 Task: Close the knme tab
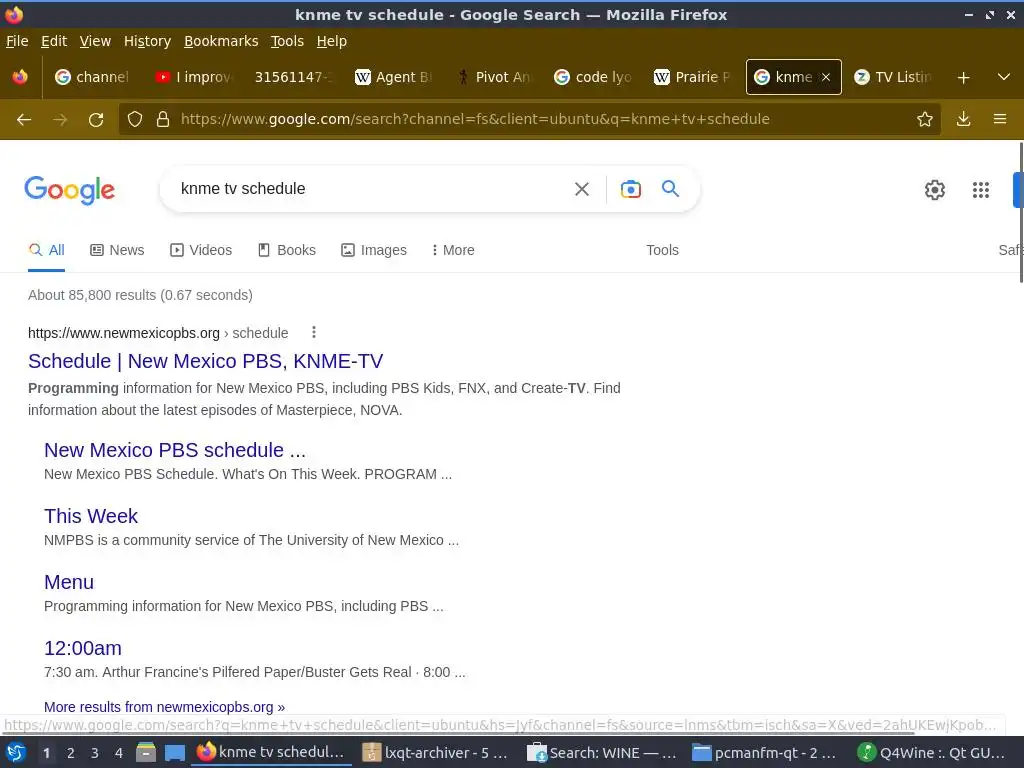tap(826, 77)
